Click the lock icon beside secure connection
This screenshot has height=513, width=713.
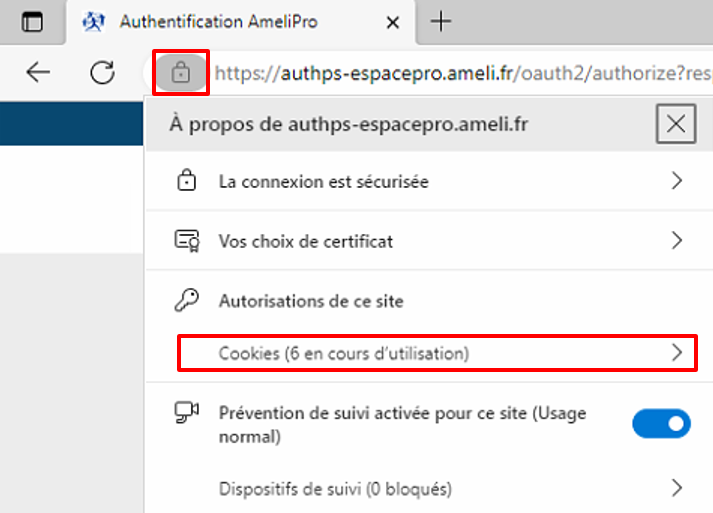click(x=186, y=180)
